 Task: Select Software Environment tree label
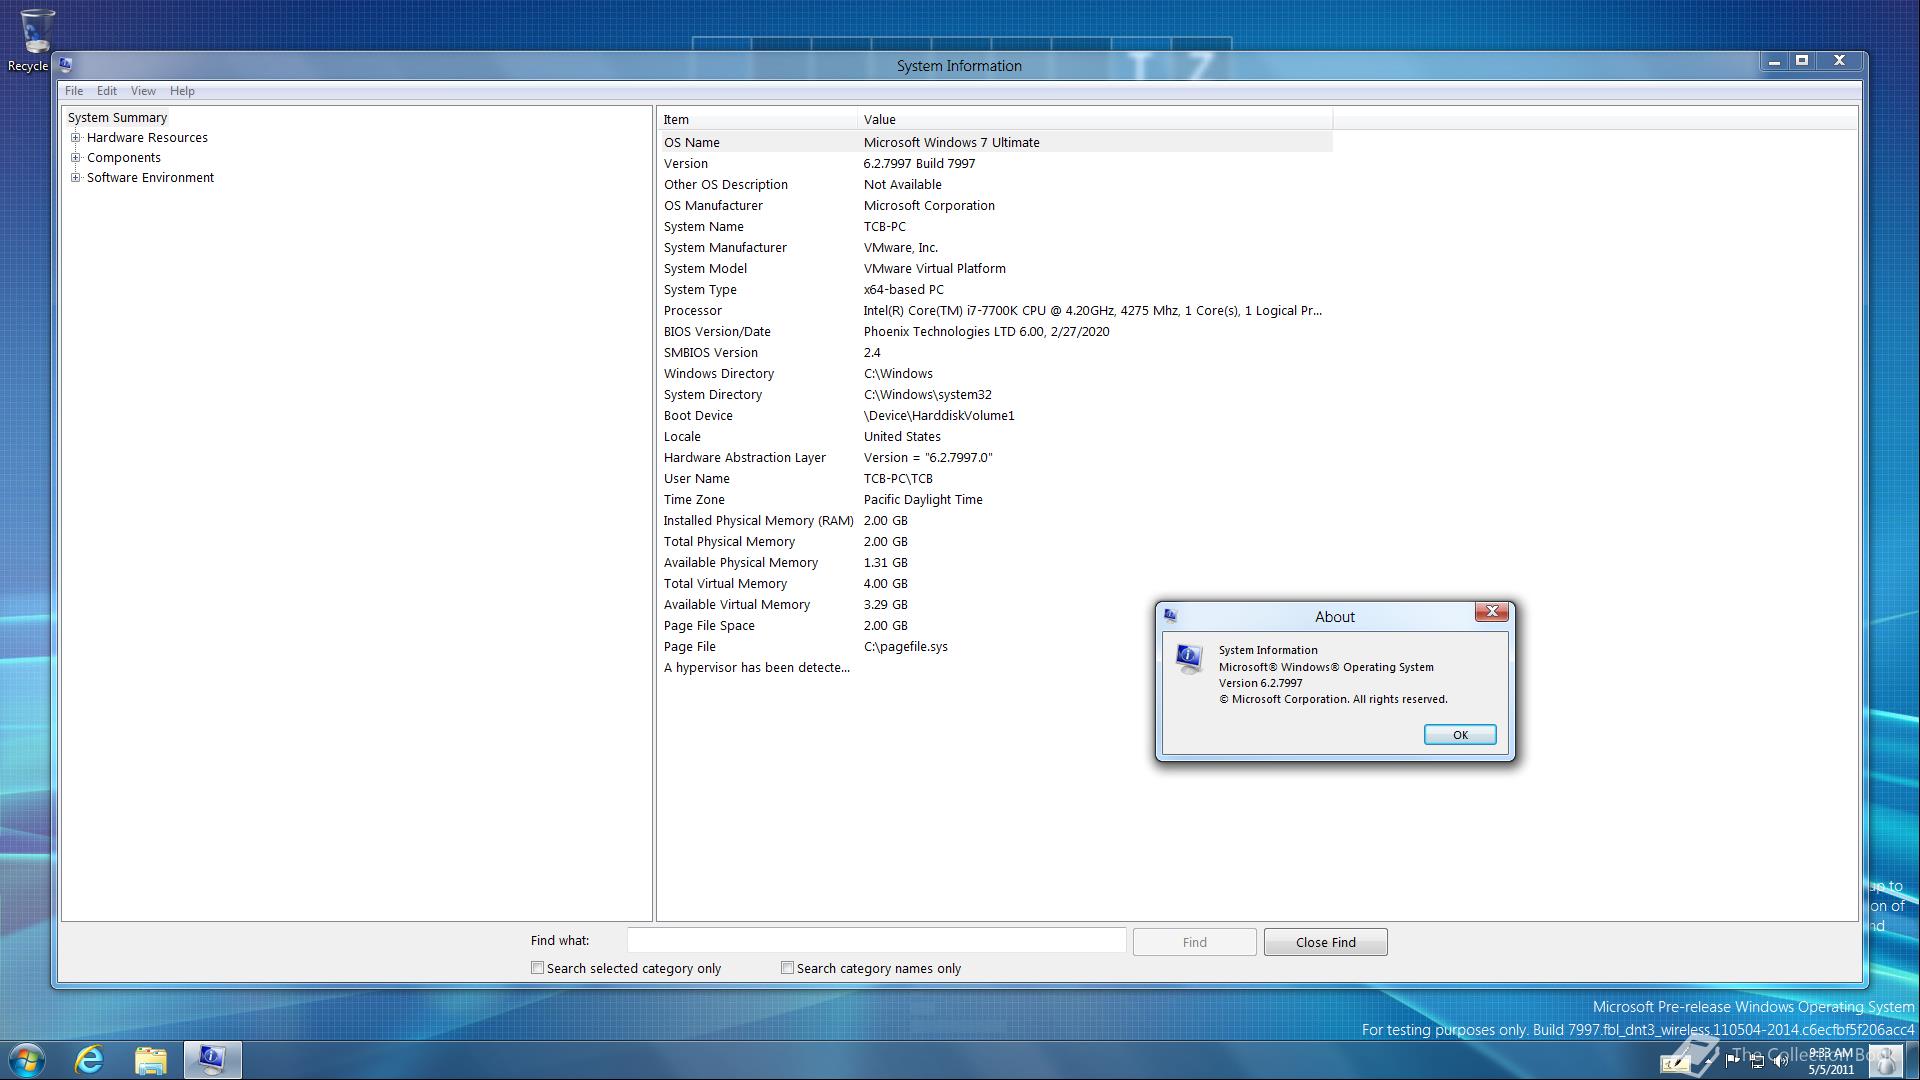[x=150, y=178]
